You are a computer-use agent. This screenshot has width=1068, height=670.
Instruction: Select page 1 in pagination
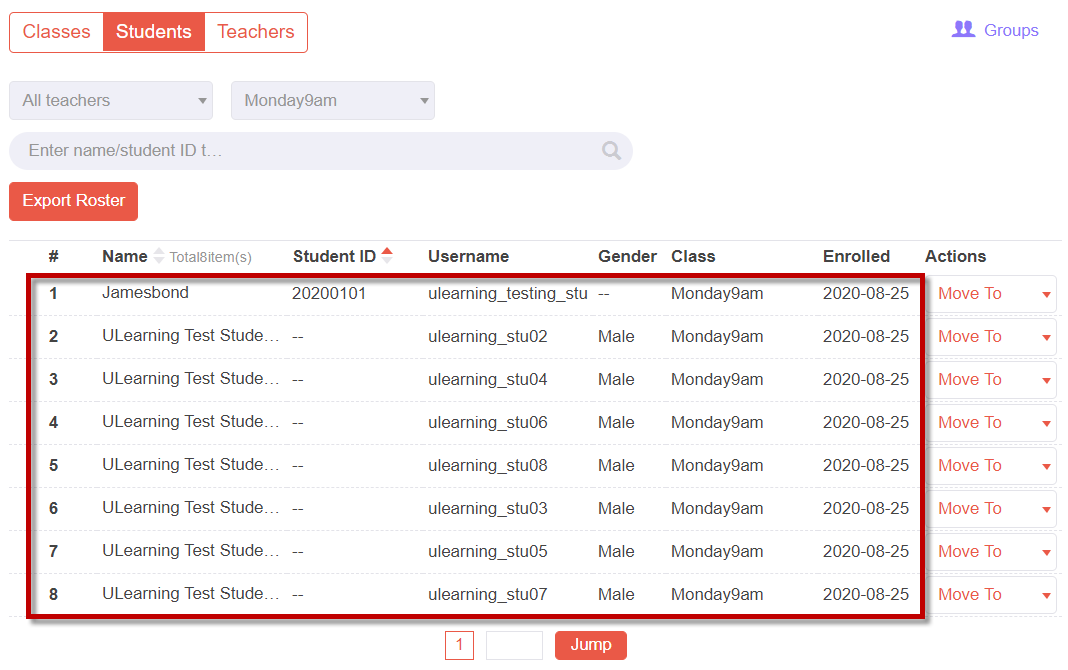(459, 645)
